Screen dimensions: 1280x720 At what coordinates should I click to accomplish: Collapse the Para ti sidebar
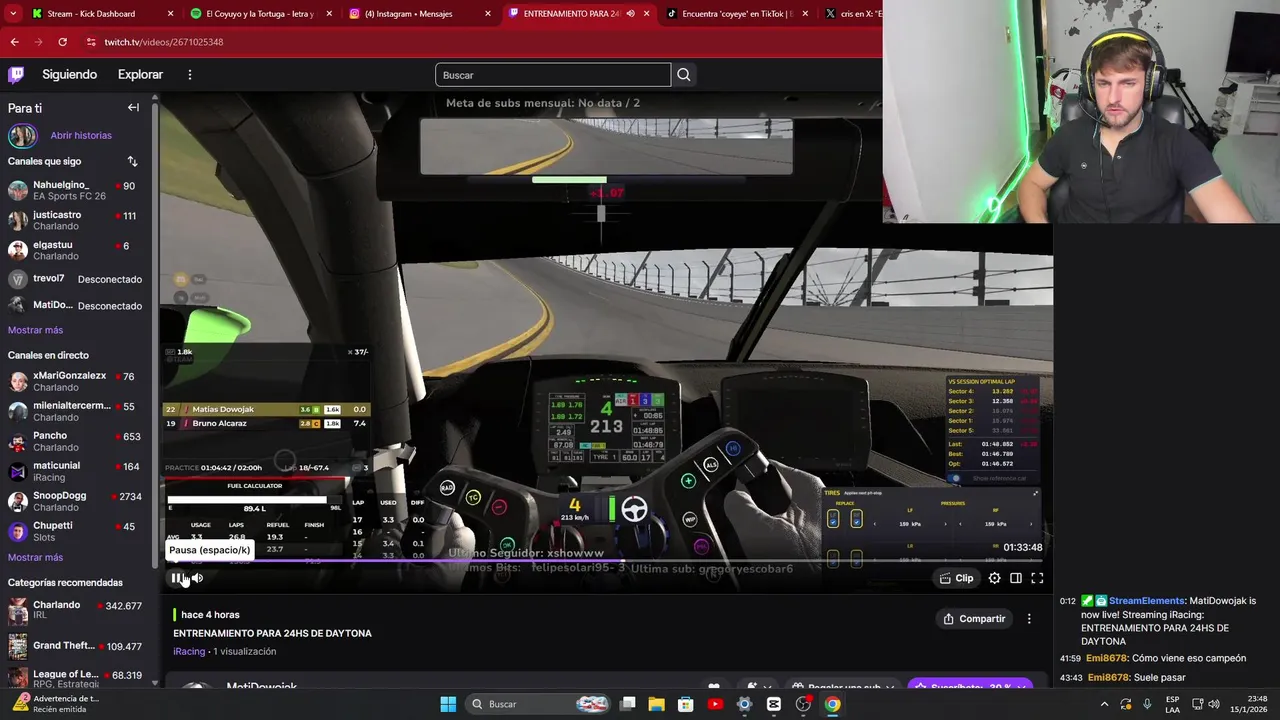133,108
